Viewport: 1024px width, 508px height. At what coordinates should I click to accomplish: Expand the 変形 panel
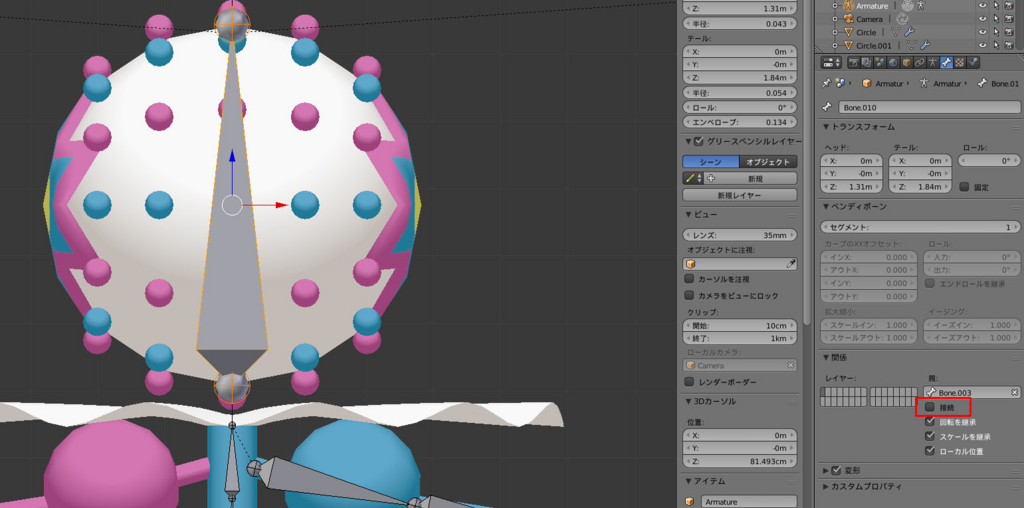826,470
